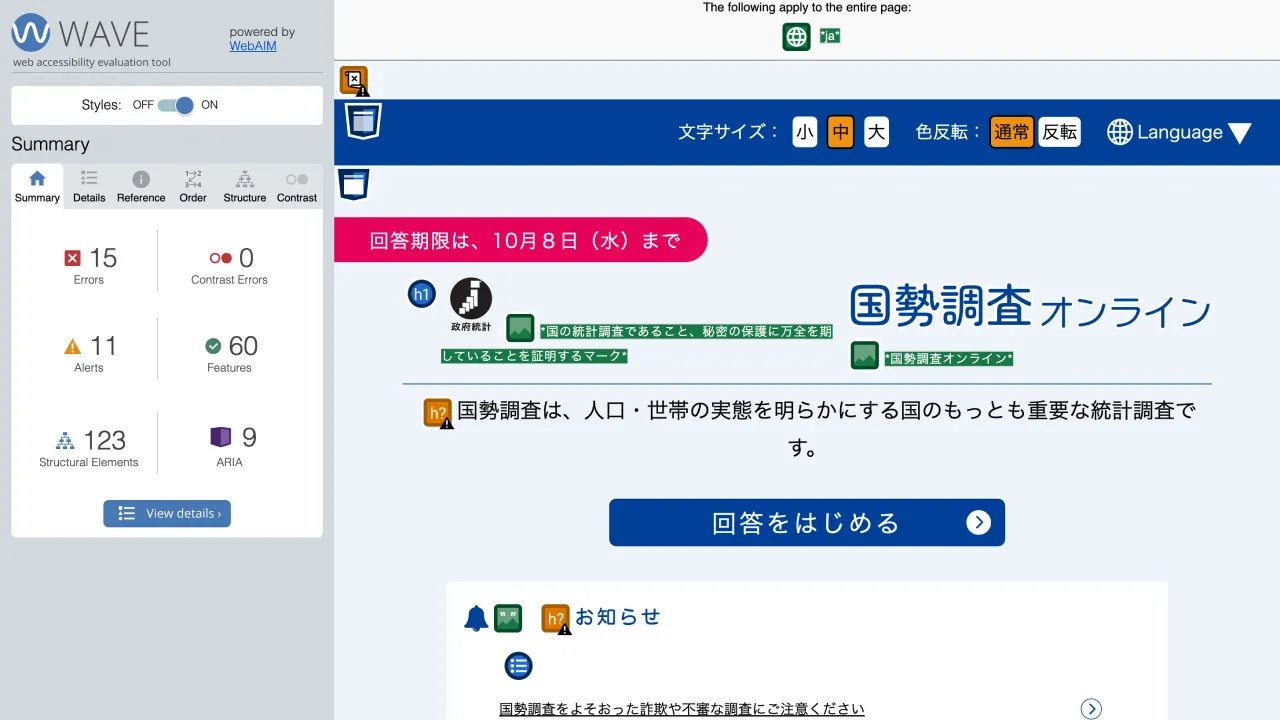This screenshot has width=1280, height=720.
Task: Click the unordered list structure icon under お知らせ
Action: coord(518,666)
